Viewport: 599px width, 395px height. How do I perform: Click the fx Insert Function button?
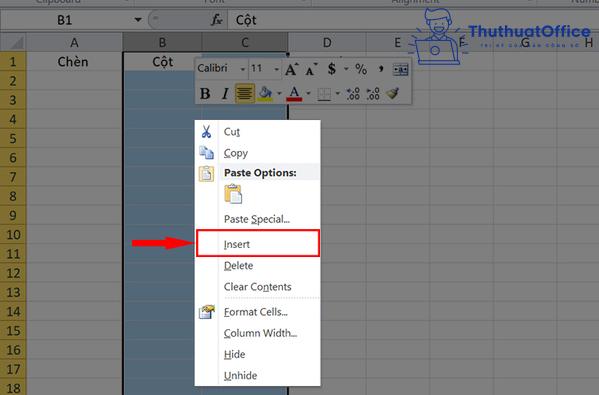tap(217, 19)
